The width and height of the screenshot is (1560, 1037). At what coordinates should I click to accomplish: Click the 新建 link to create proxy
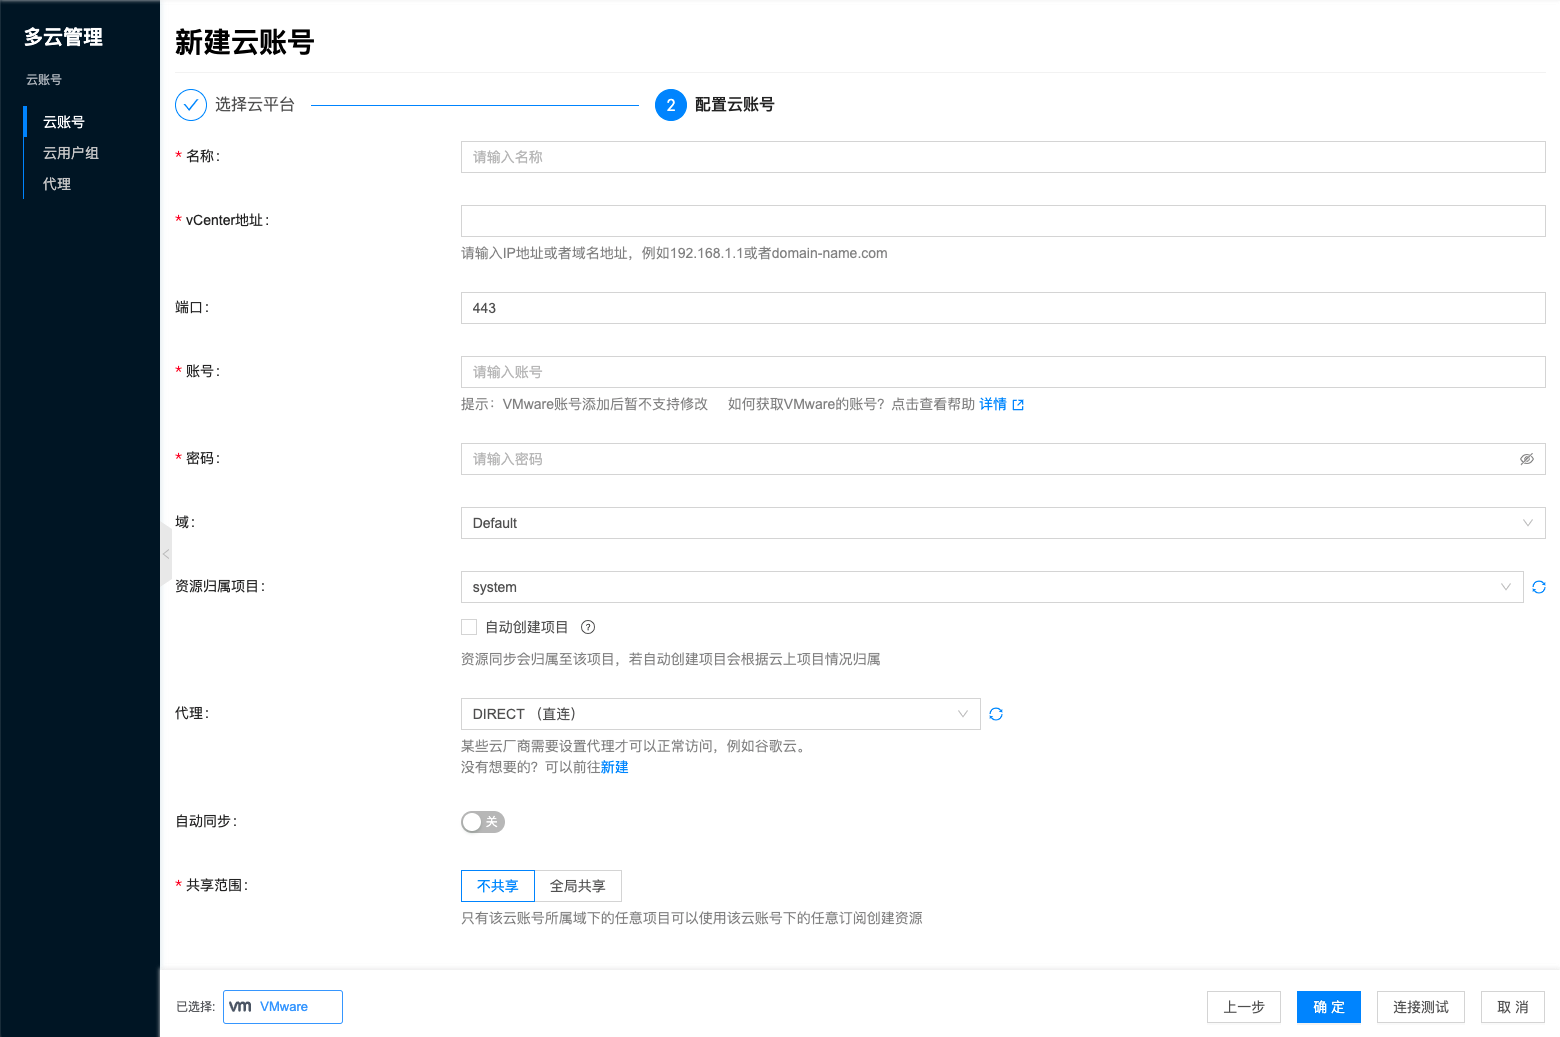point(614,767)
